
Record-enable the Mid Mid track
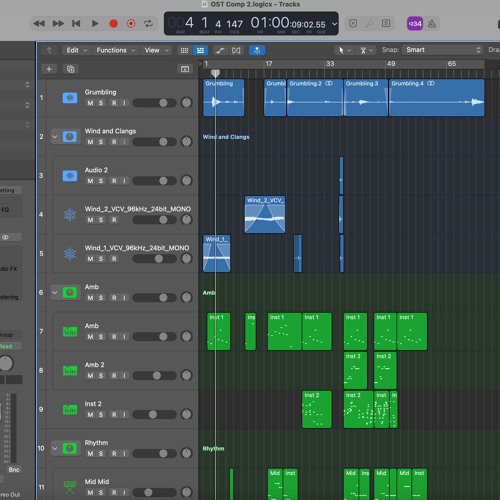coord(114,493)
